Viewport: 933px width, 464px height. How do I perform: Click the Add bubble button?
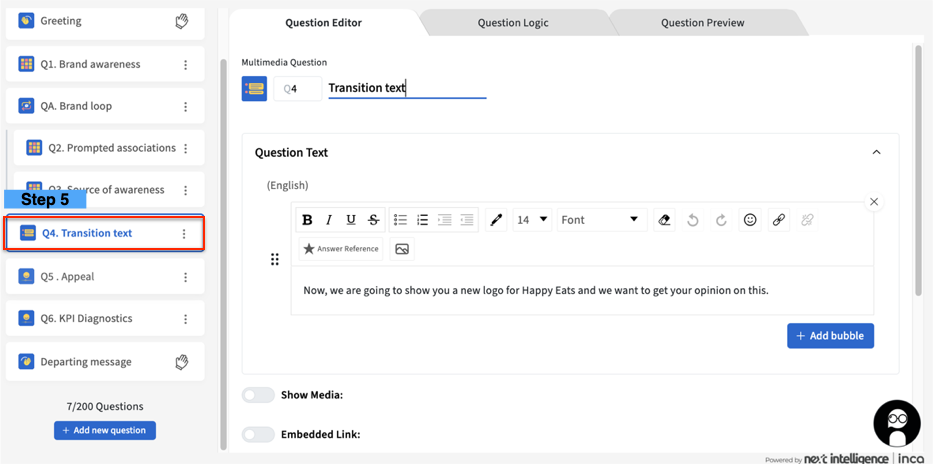click(830, 336)
